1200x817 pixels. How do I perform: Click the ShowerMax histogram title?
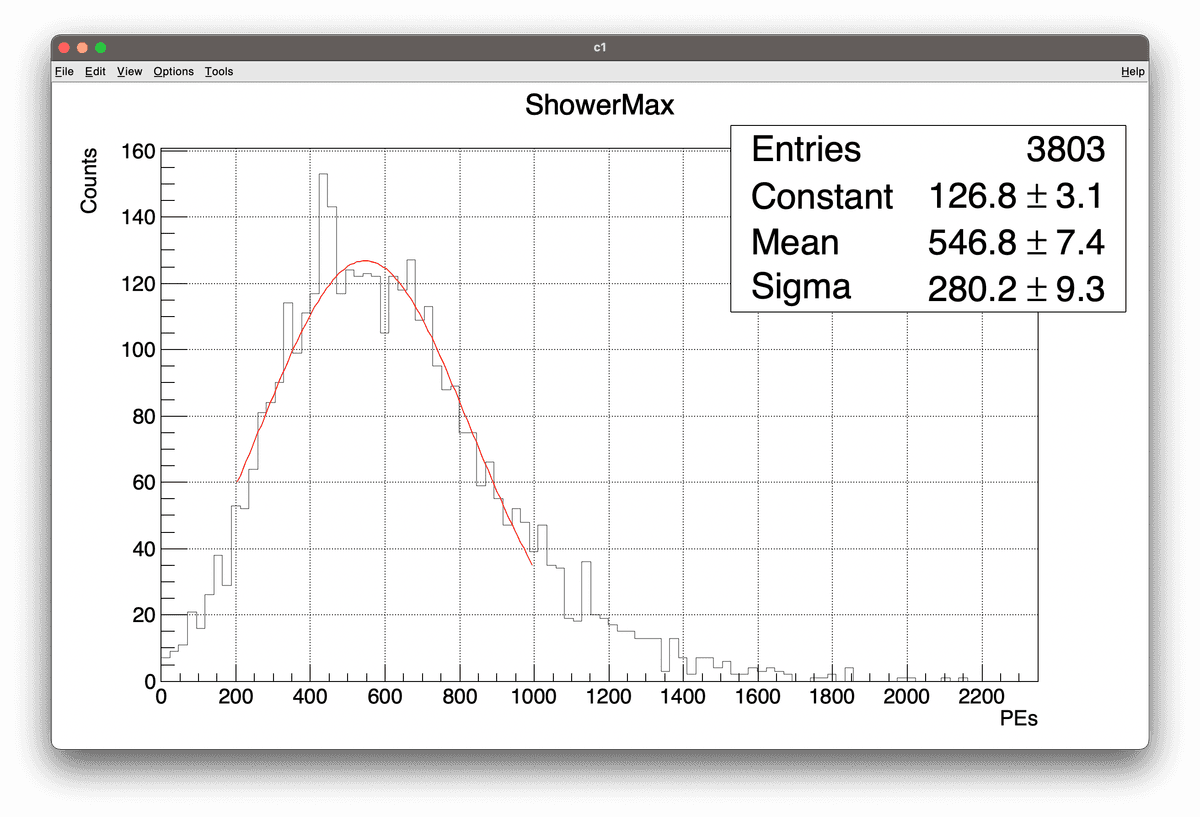tap(600, 105)
